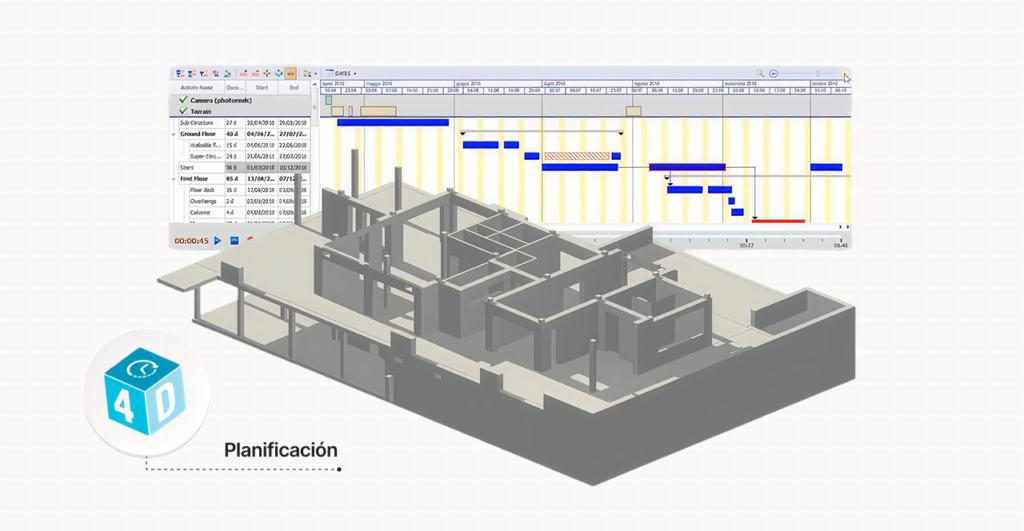Image resolution: width=1024 pixels, height=531 pixels.
Task: Click the highlighted orange toolbar button
Action: 291,73
